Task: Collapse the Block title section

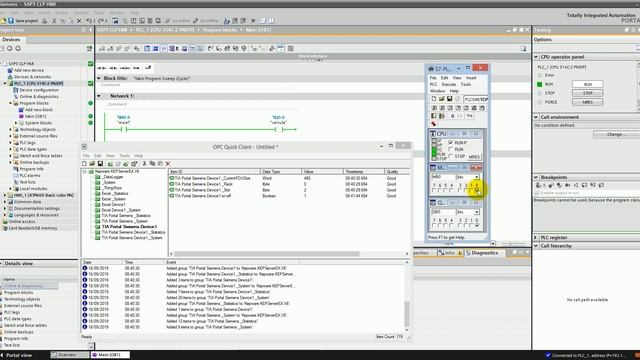Action: click(99, 78)
